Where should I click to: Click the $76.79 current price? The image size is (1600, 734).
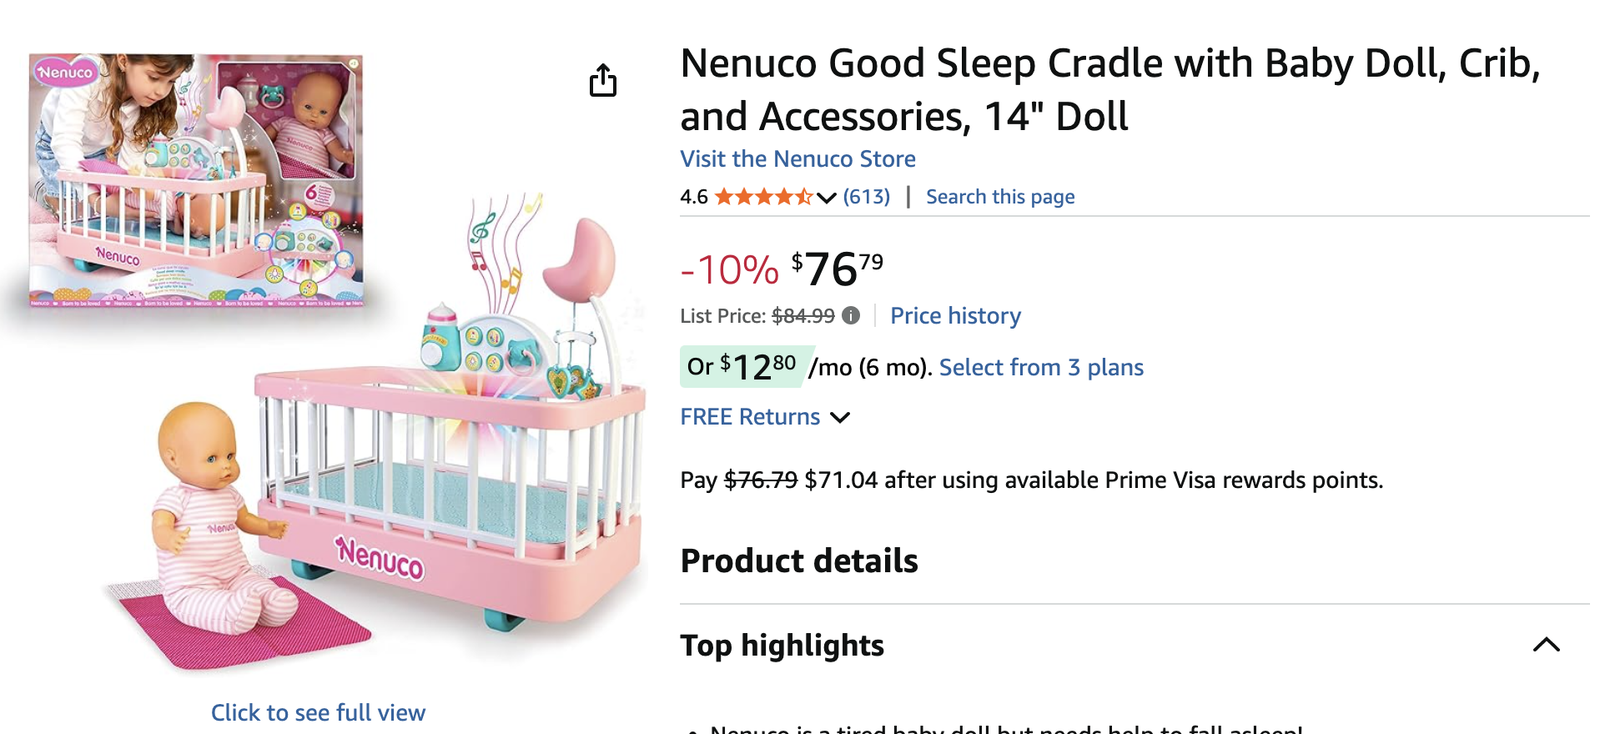coord(837,269)
